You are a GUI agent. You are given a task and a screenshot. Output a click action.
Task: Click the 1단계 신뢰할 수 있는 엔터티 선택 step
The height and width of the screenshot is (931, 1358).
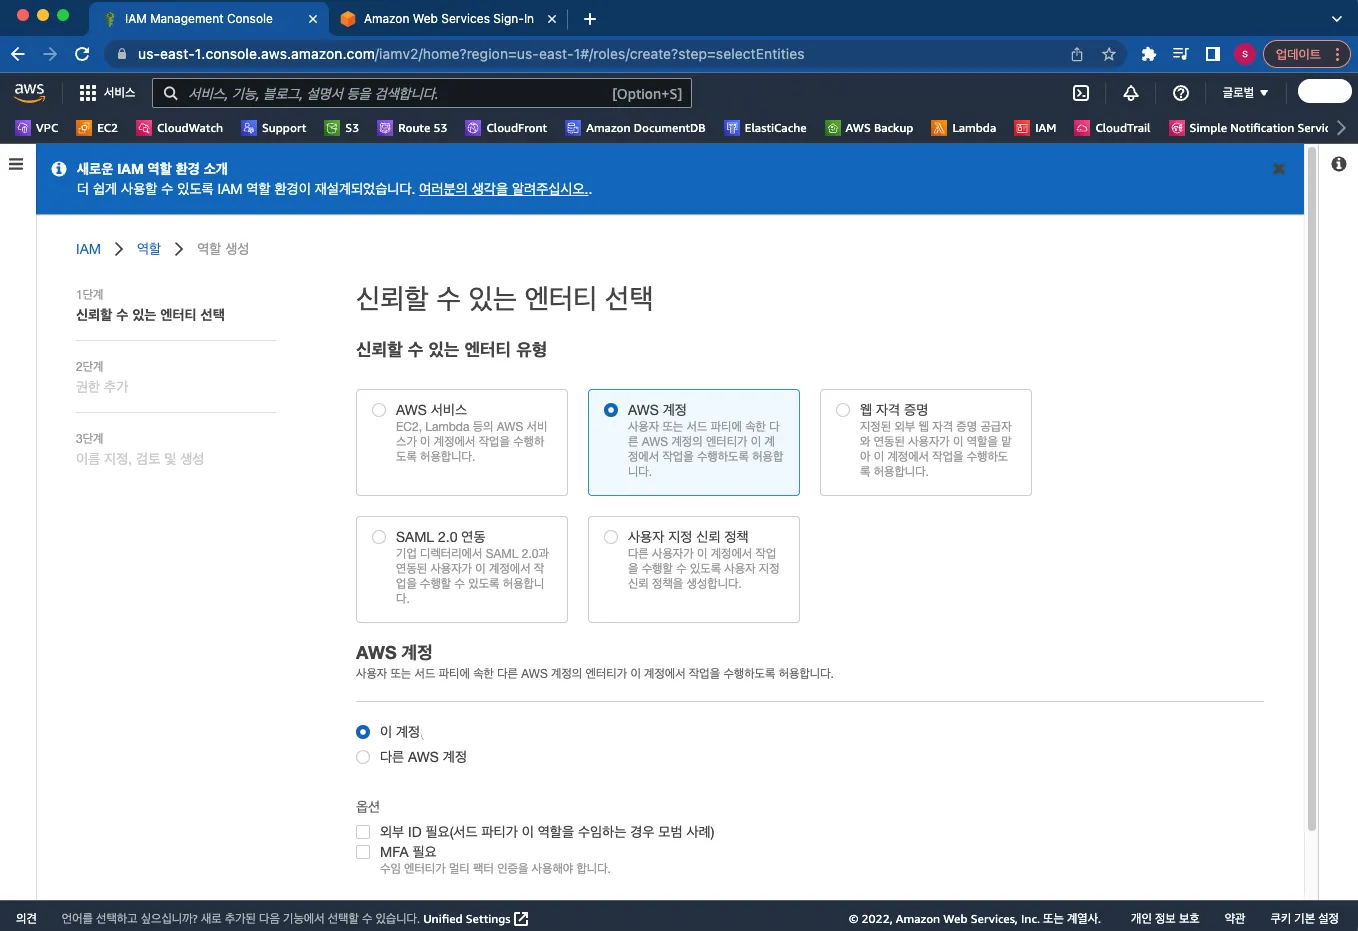pos(150,305)
